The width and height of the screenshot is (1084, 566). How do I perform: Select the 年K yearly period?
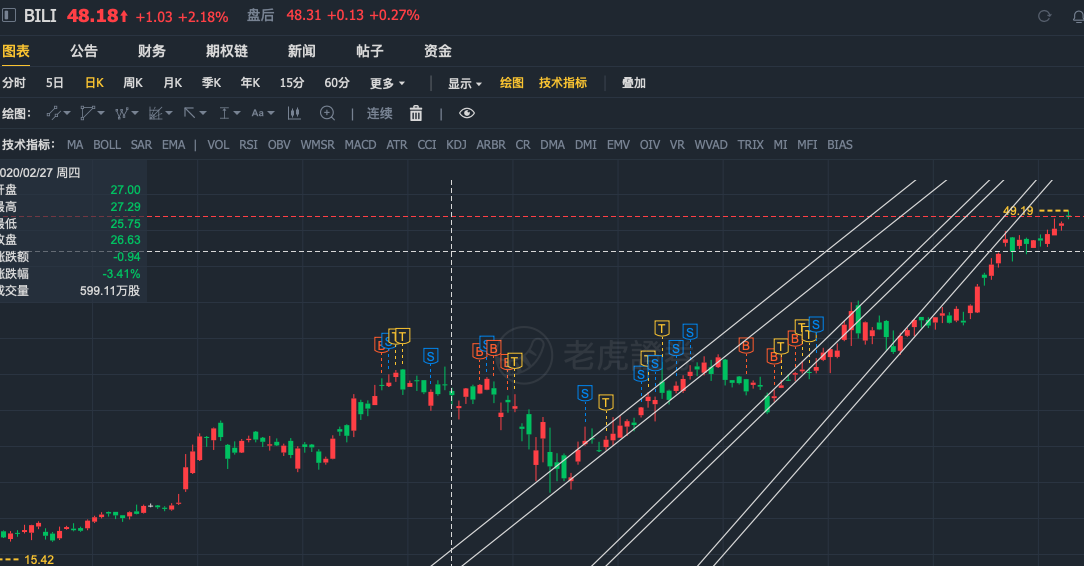coord(250,83)
